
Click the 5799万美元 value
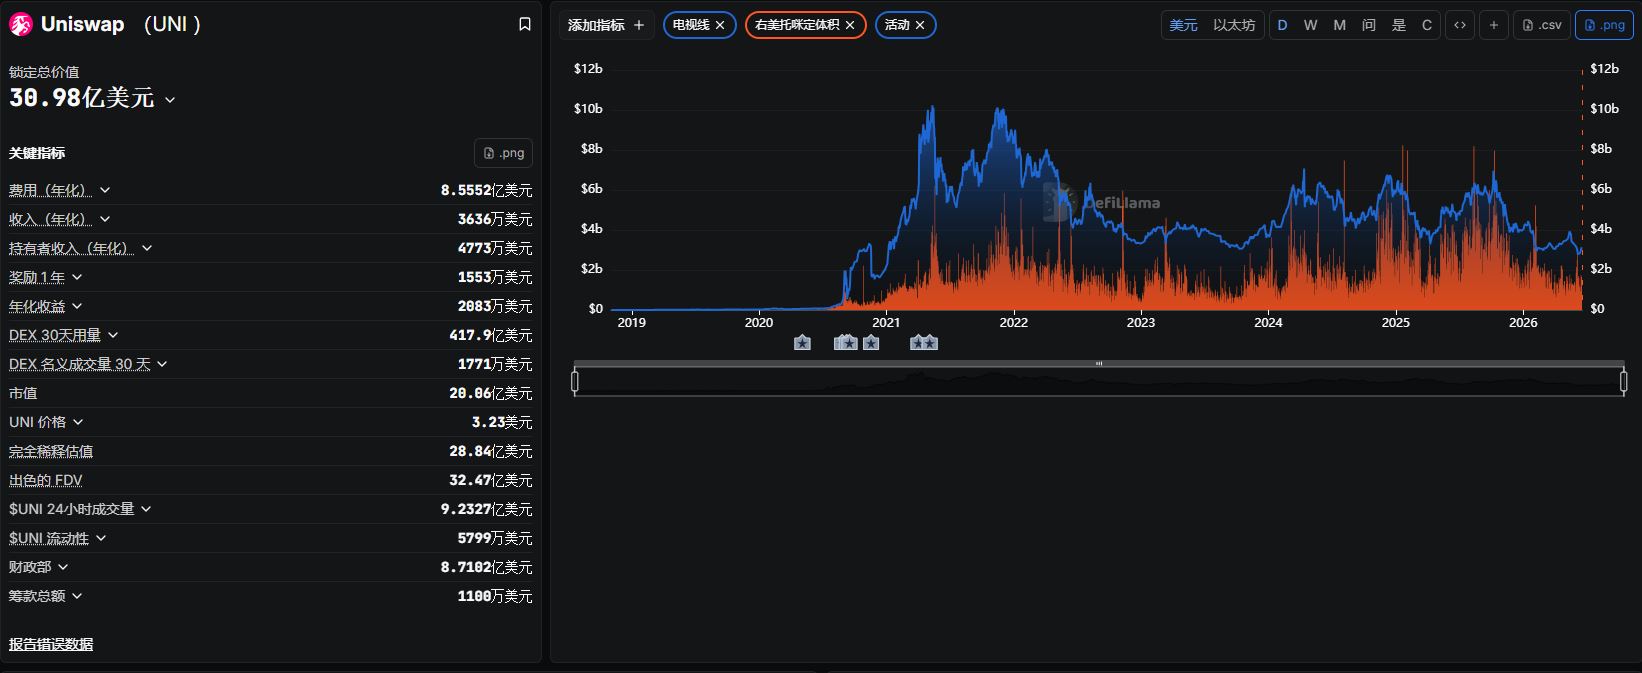[x=495, y=538]
